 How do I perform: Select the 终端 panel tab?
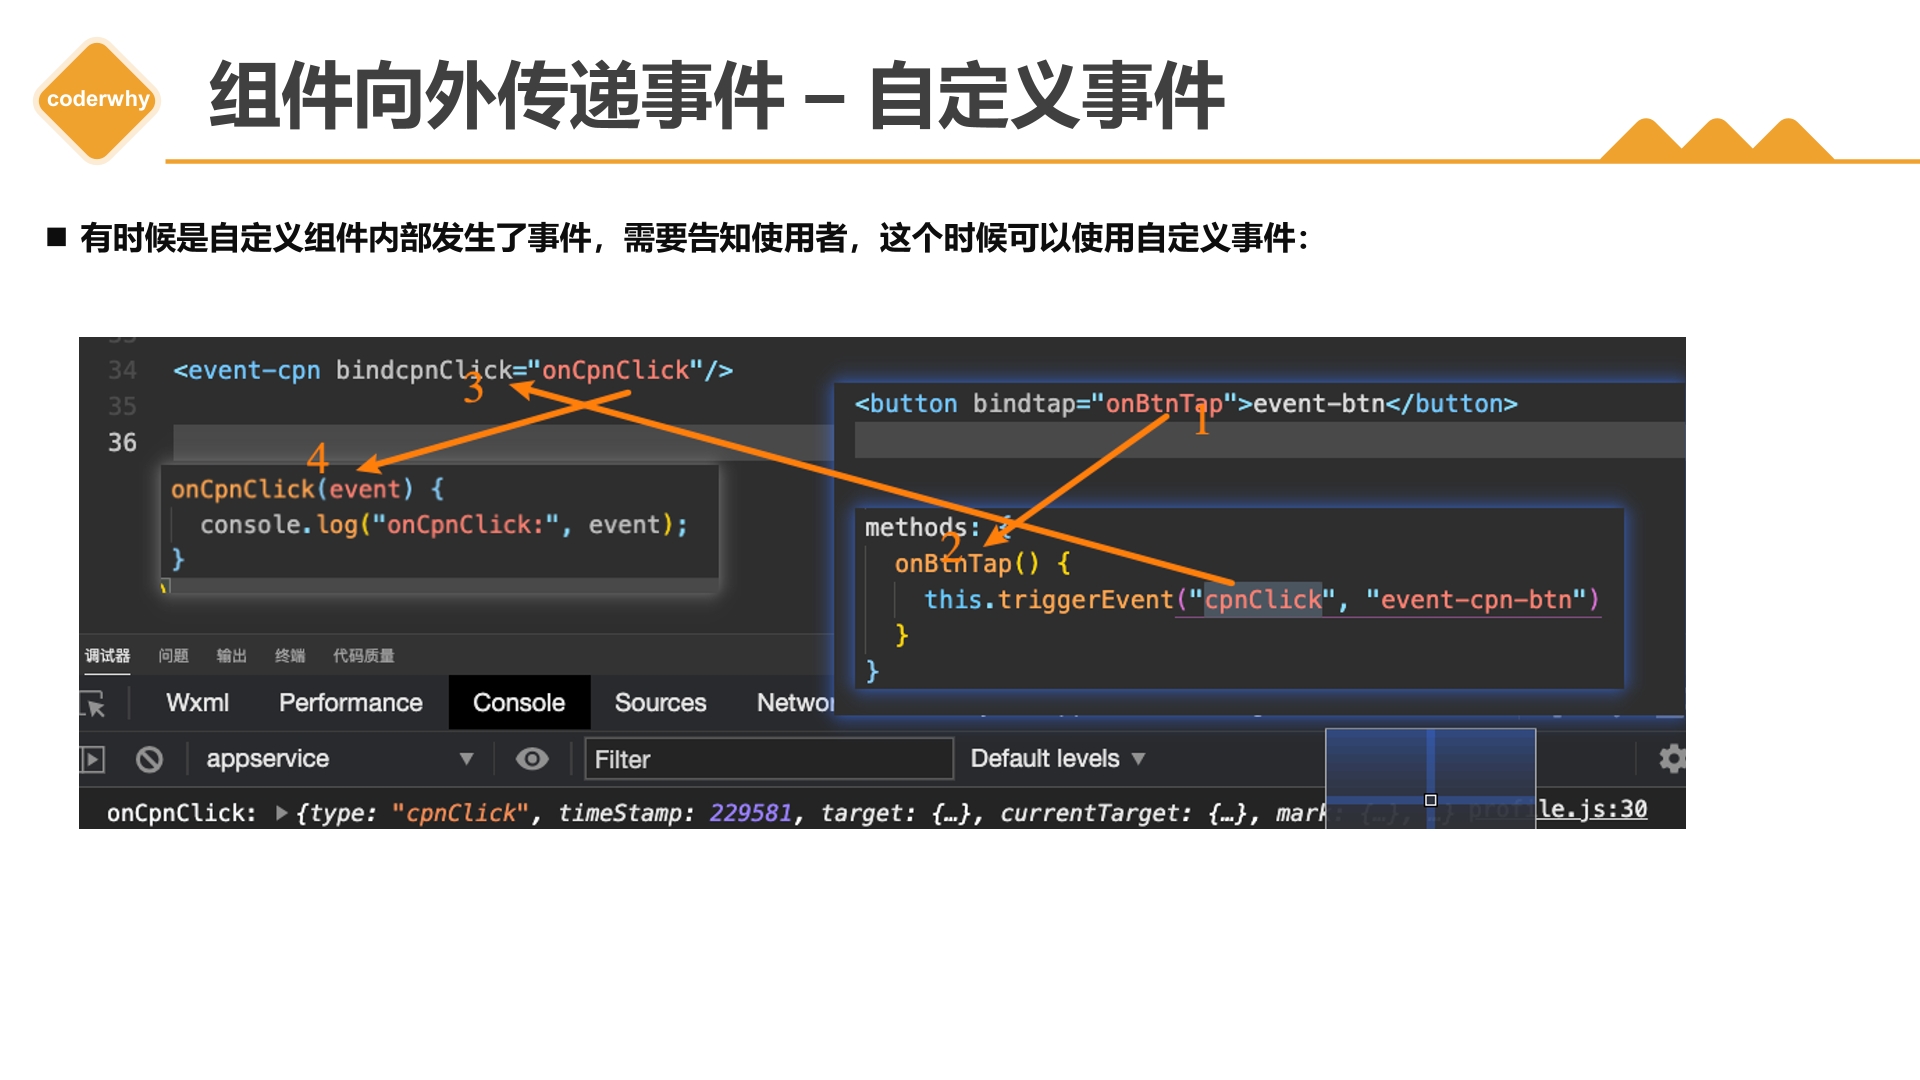click(x=290, y=656)
